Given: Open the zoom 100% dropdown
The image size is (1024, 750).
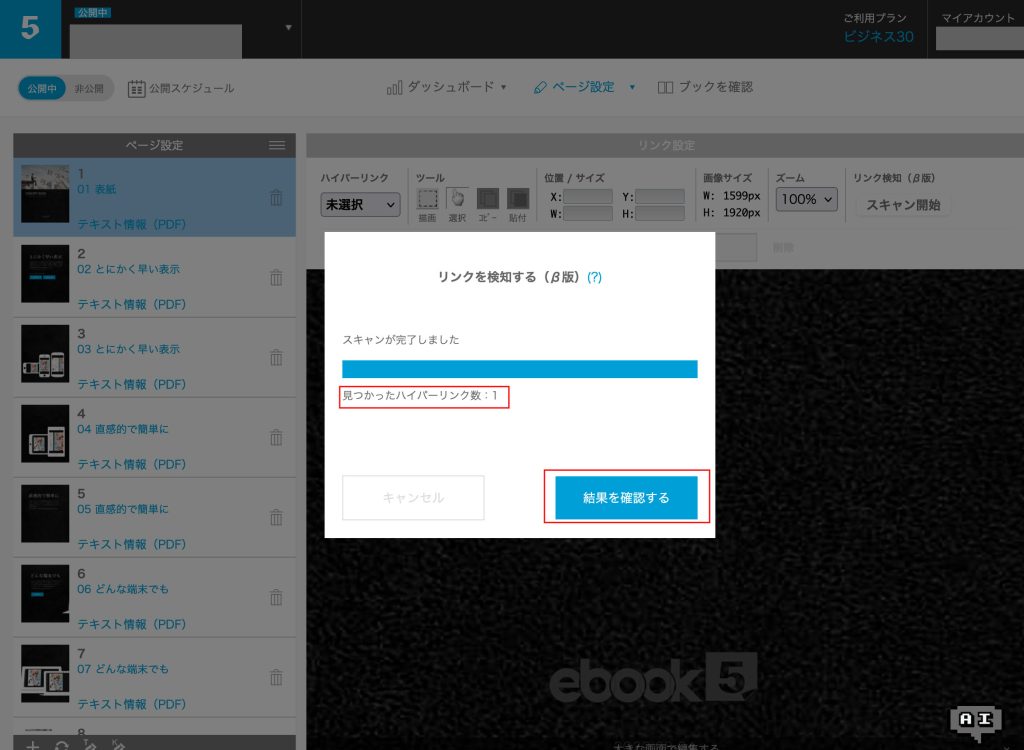Looking at the screenshot, I should [x=806, y=200].
